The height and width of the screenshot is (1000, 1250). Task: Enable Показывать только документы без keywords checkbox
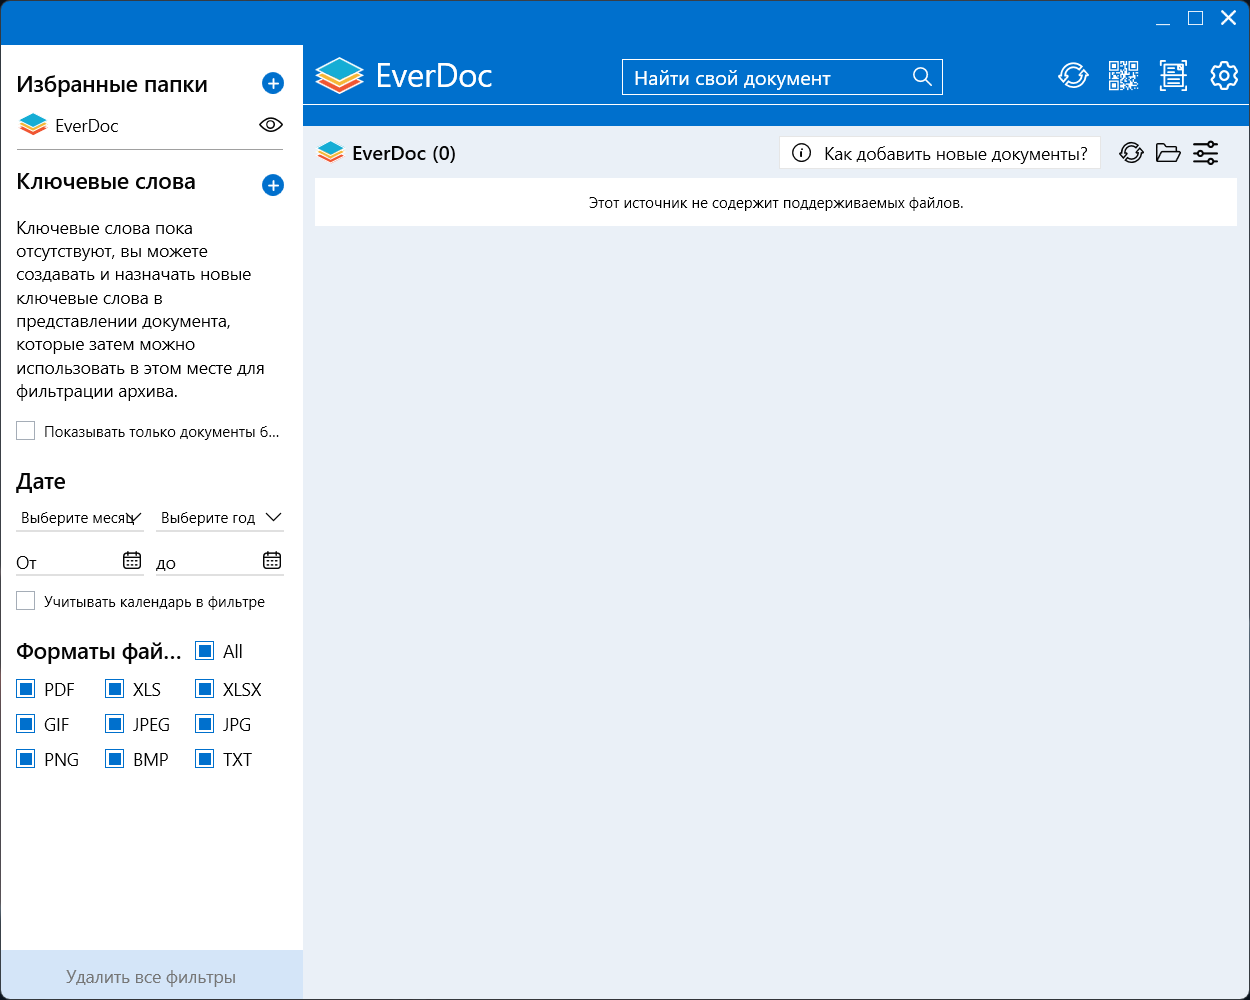point(26,431)
